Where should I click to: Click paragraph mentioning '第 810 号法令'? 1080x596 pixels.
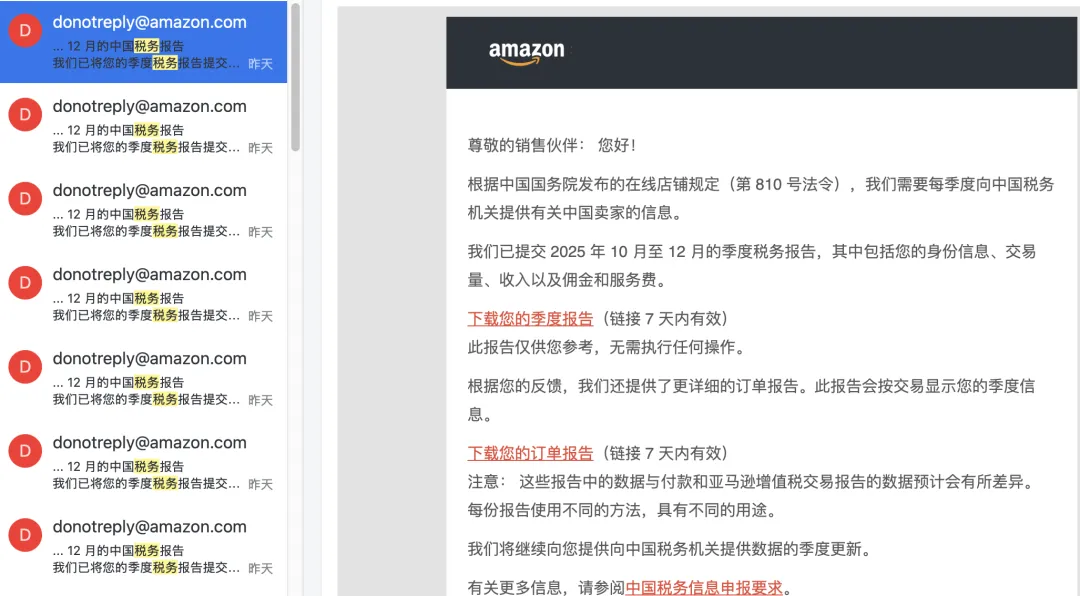(x=761, y=198)
